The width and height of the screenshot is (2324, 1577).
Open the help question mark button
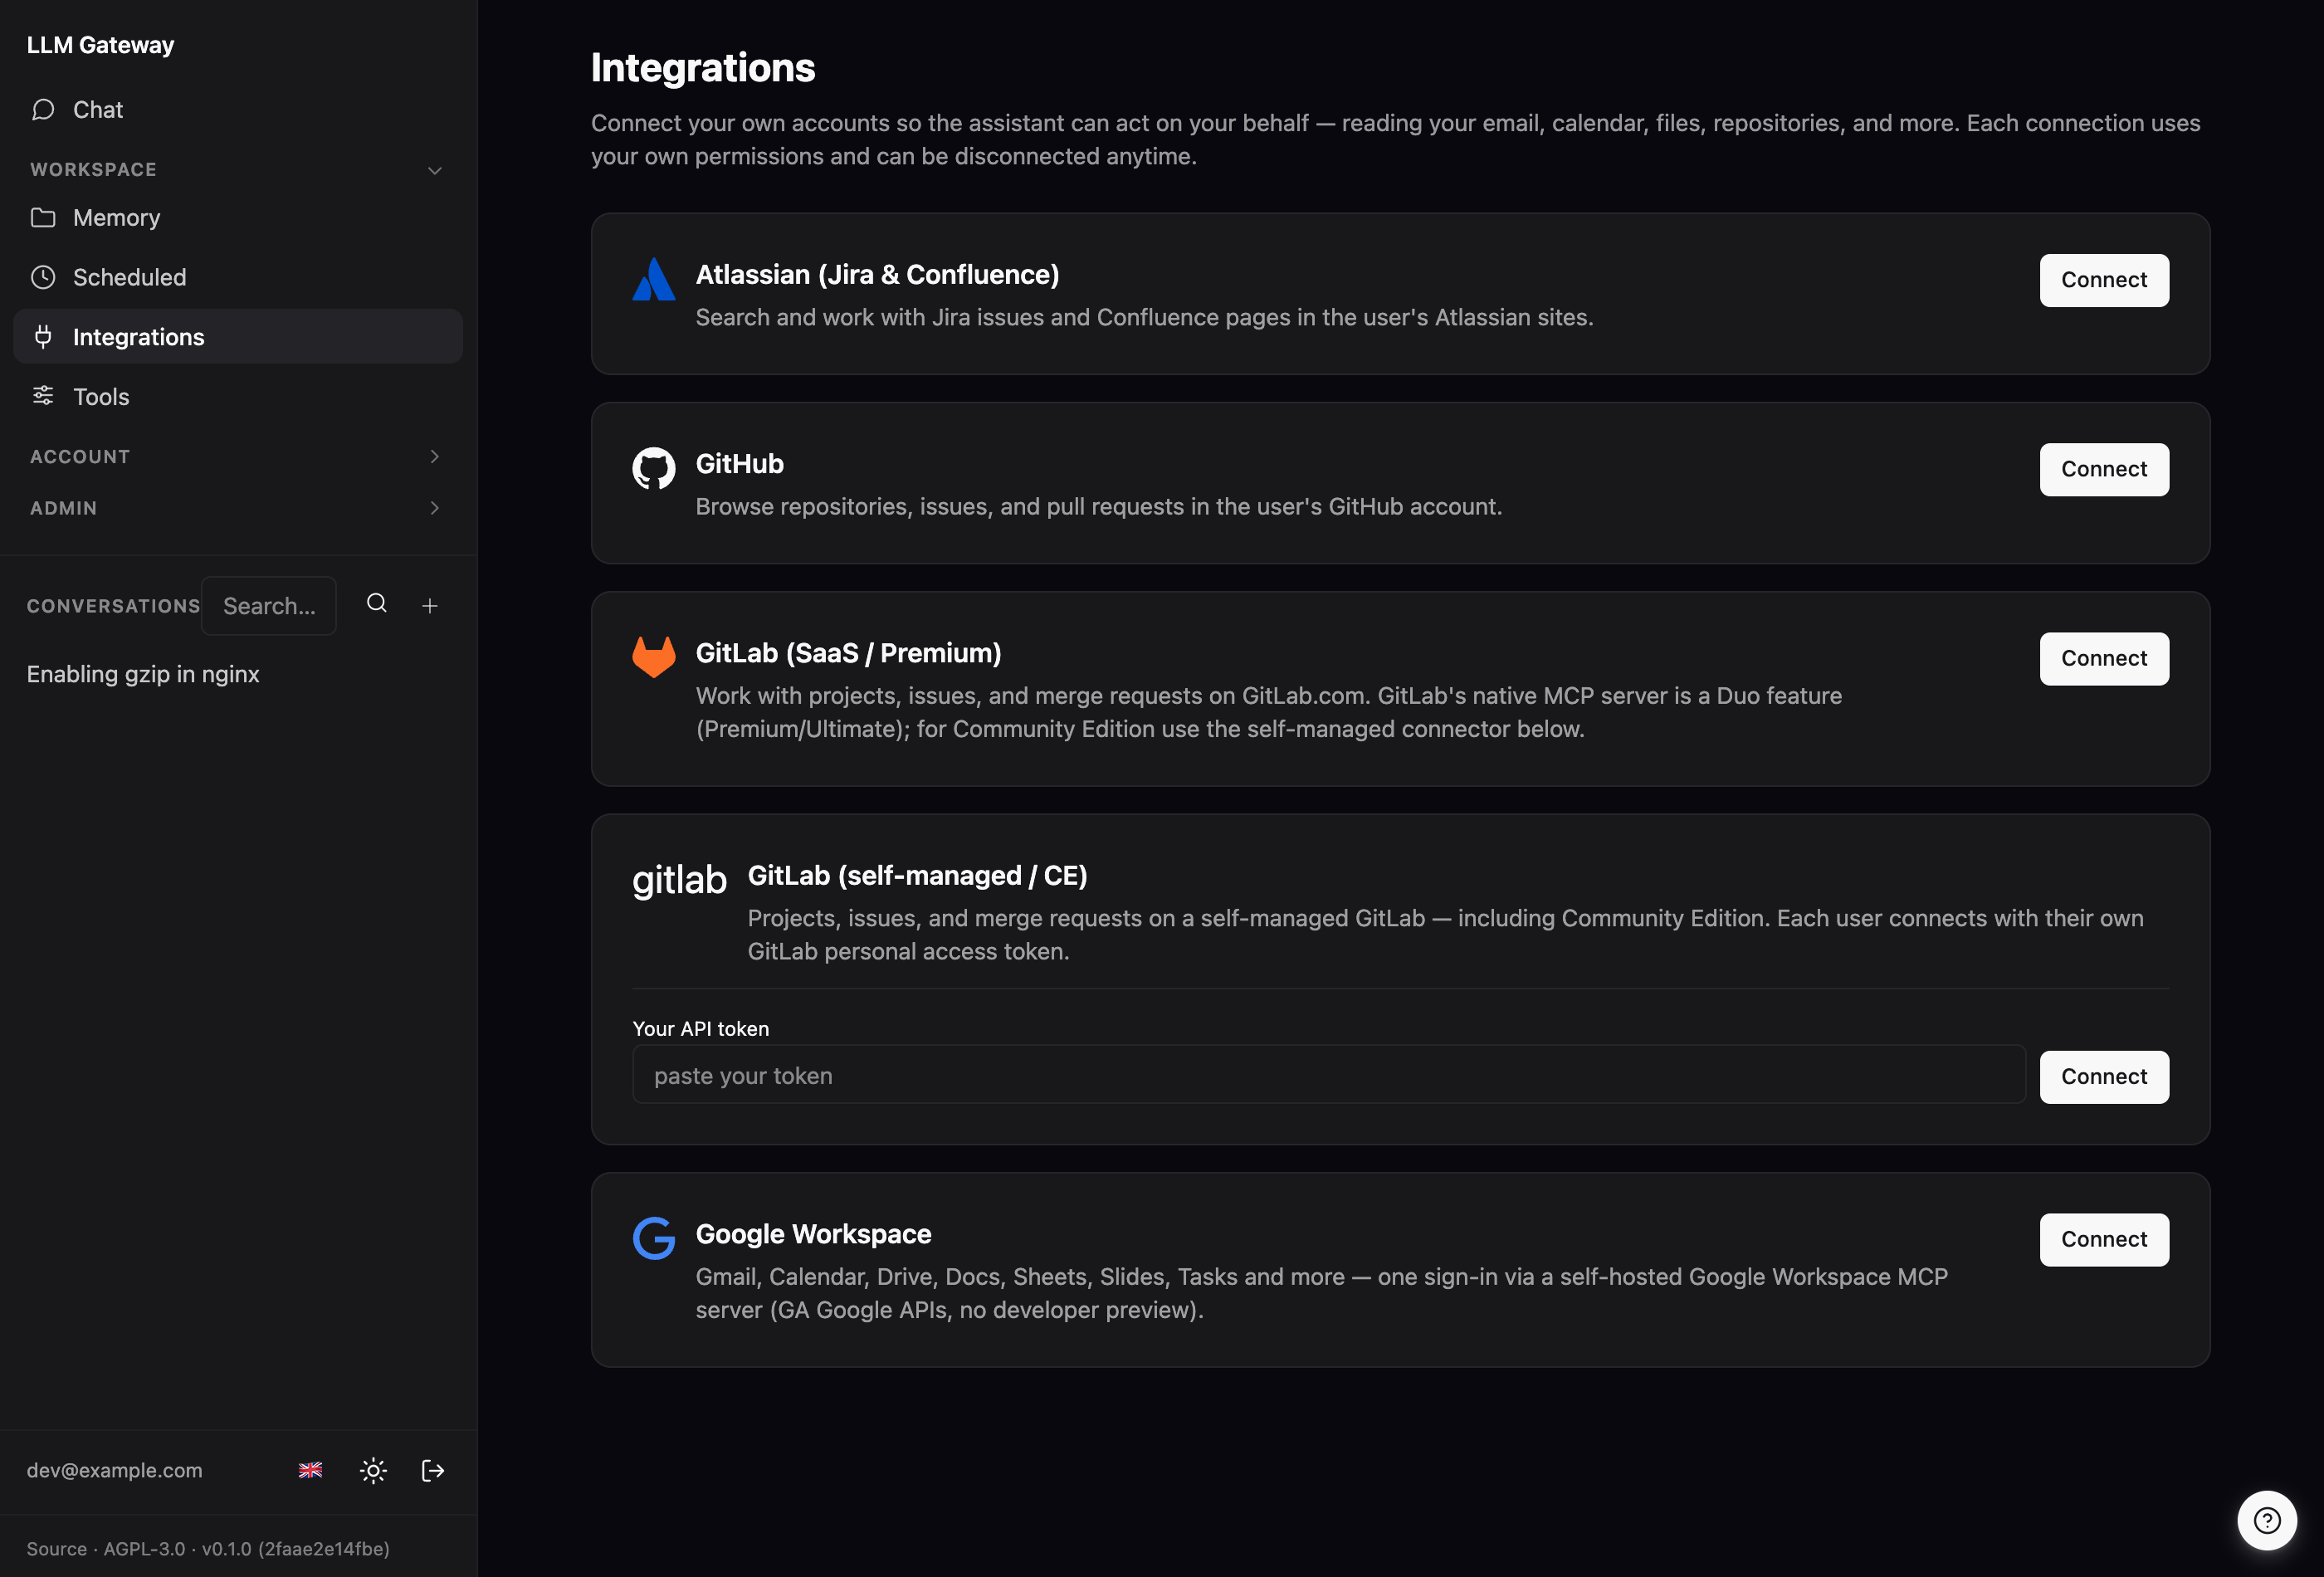coord(2267,1521)
